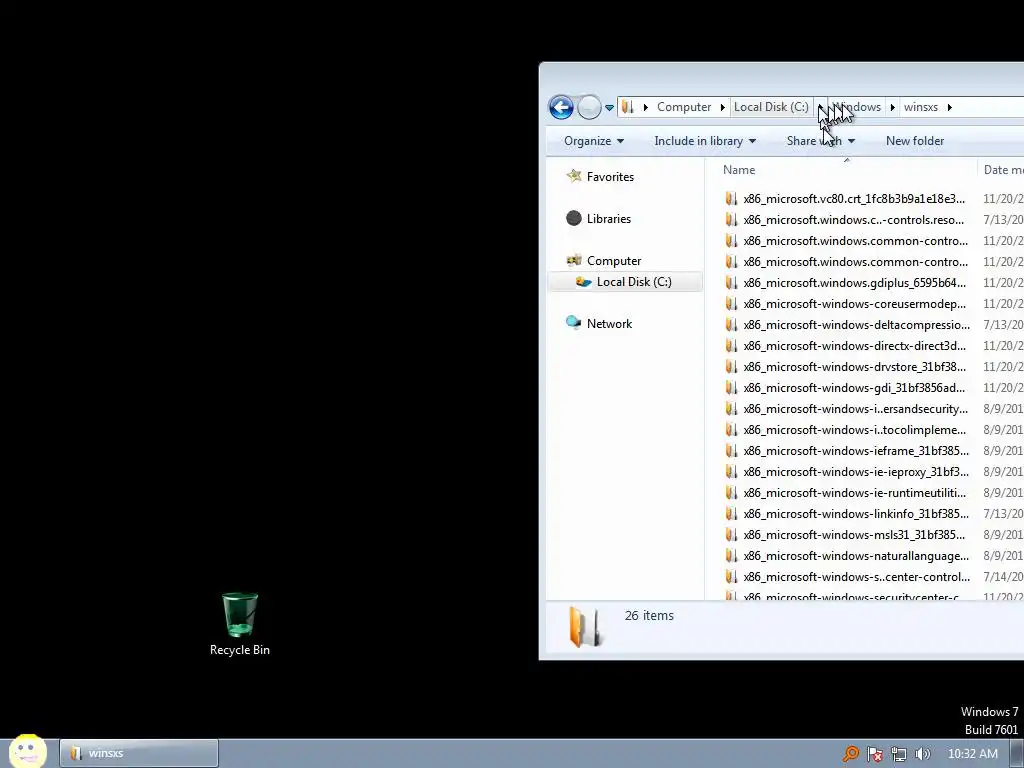Image resolution: width=1024 pixels, height=768 pixels.
Task: Go to Local Disk (C:) breadcrumb segment
Action: (x=771, y=107)
